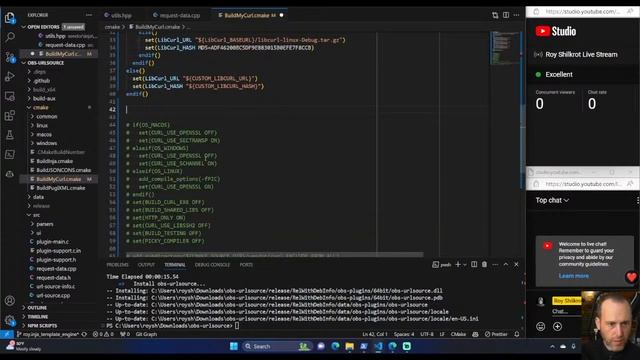Split the terminal panel
This screenshot has height=360, width=640.
point(474,264)
